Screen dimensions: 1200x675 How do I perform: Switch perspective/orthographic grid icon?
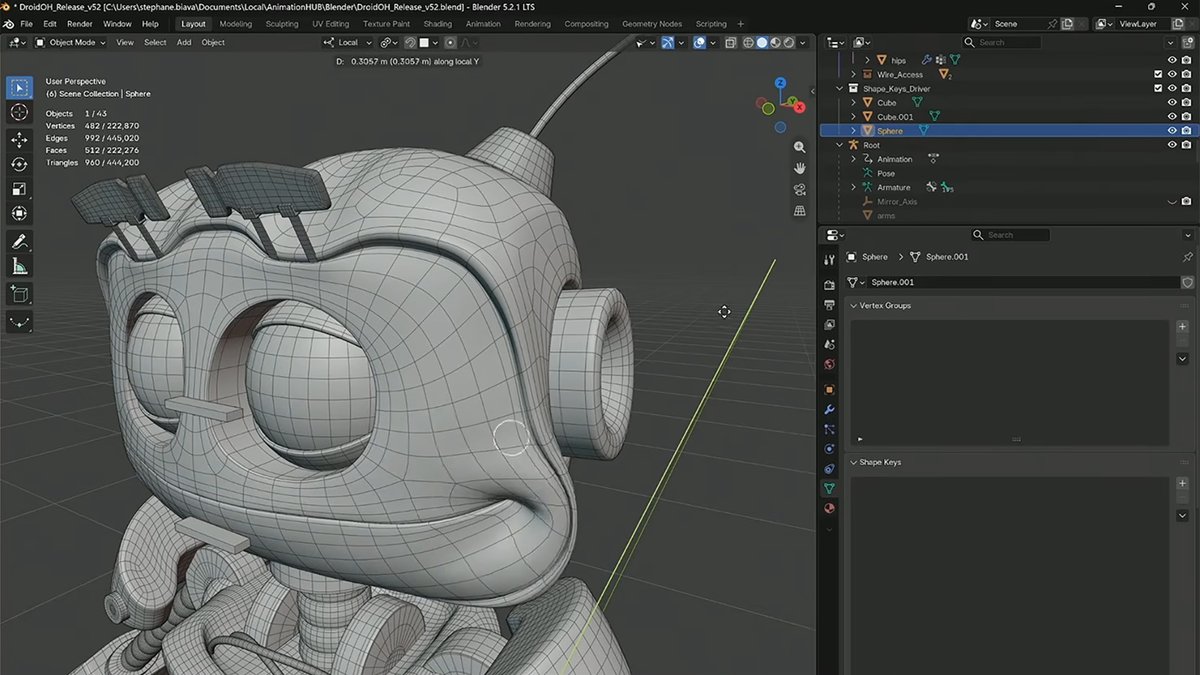tap(800, 211)
